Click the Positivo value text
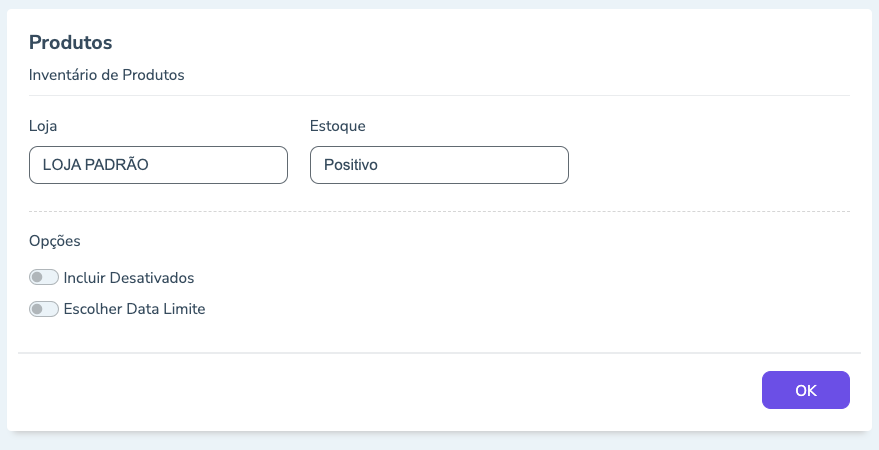This screenshot has height=450, width=879. pyautogui.click(x=350, y=165)
